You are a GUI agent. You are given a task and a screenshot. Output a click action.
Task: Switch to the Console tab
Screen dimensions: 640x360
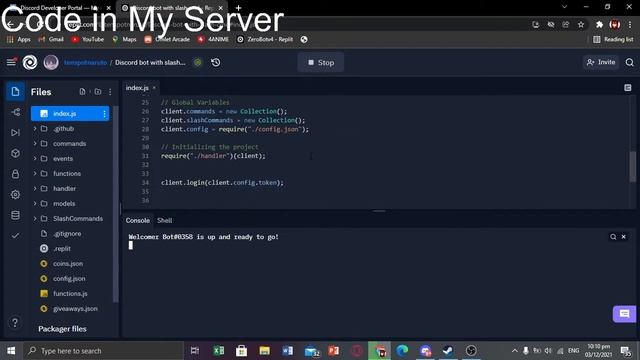(138, 220)
